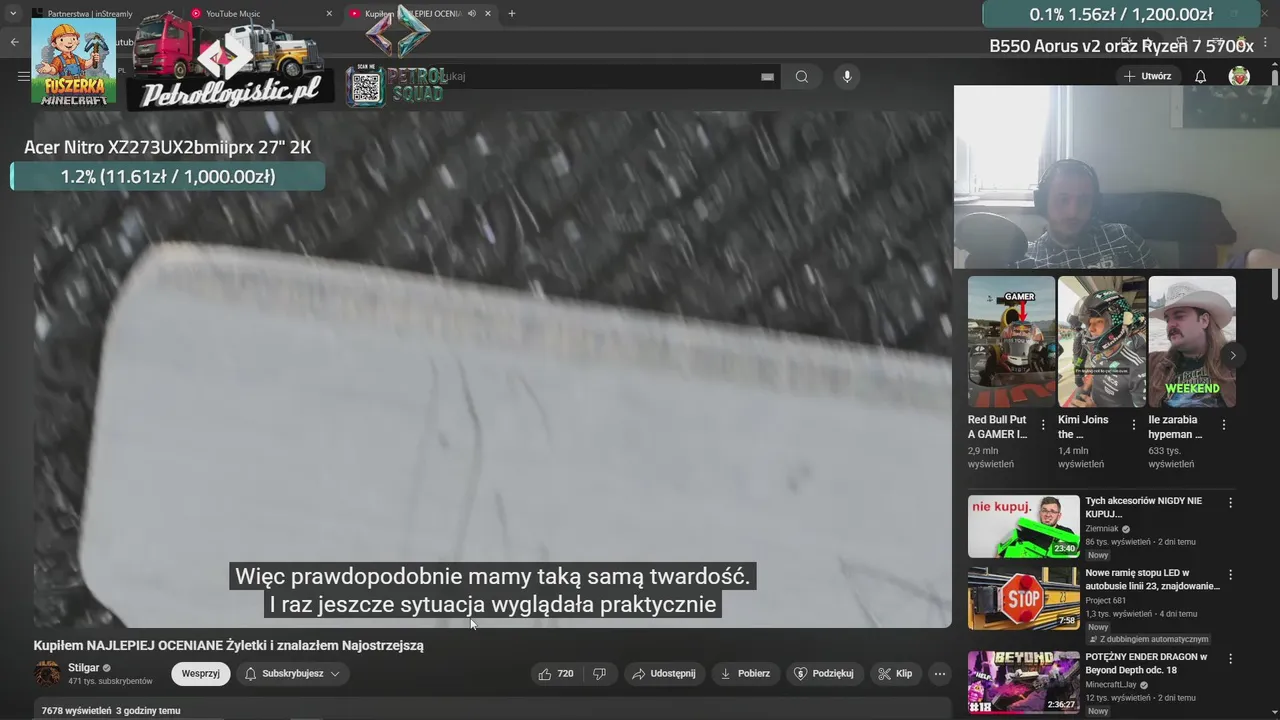This screenshot has width=1280, height=720.
Task: Create a clip with Klip button
Action: (895, 674)
